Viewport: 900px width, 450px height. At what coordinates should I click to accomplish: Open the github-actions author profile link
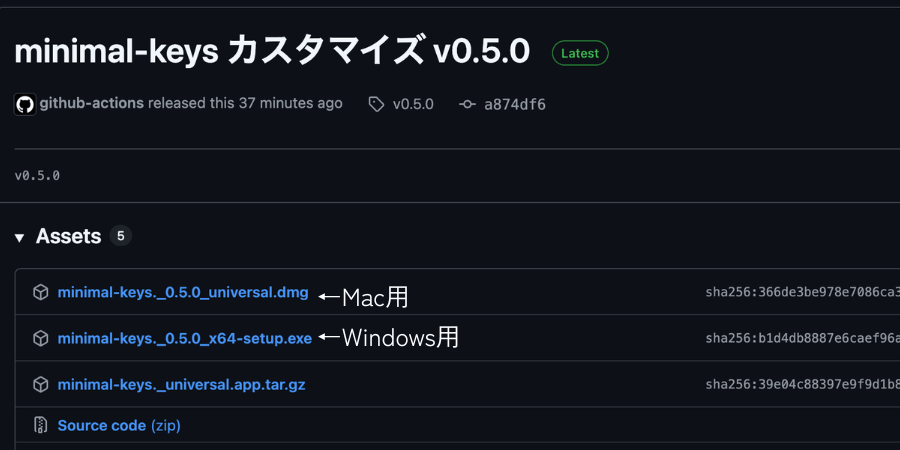(x=91, y=103)
